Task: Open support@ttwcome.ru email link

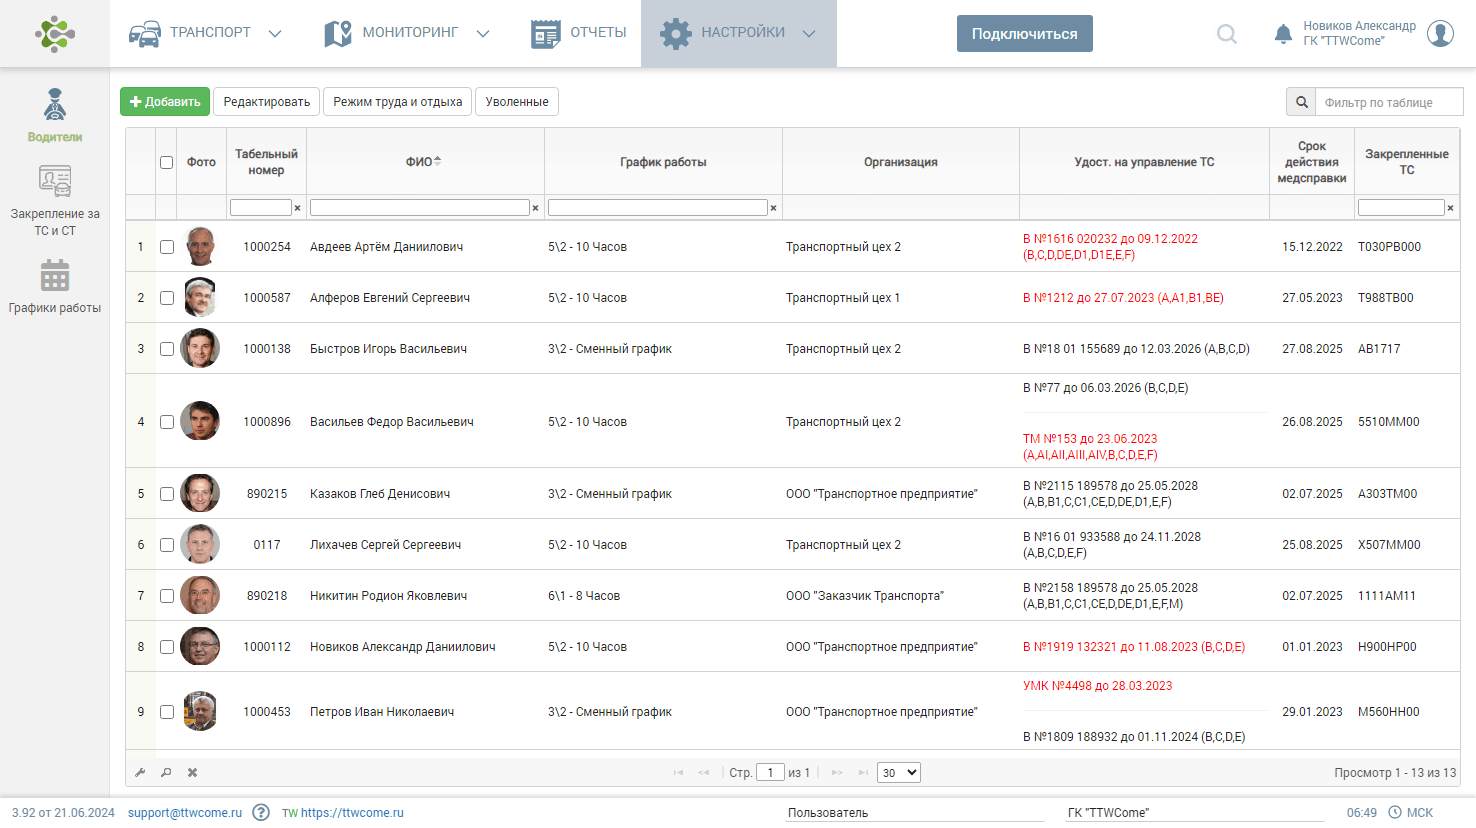Action: point(185,813)
